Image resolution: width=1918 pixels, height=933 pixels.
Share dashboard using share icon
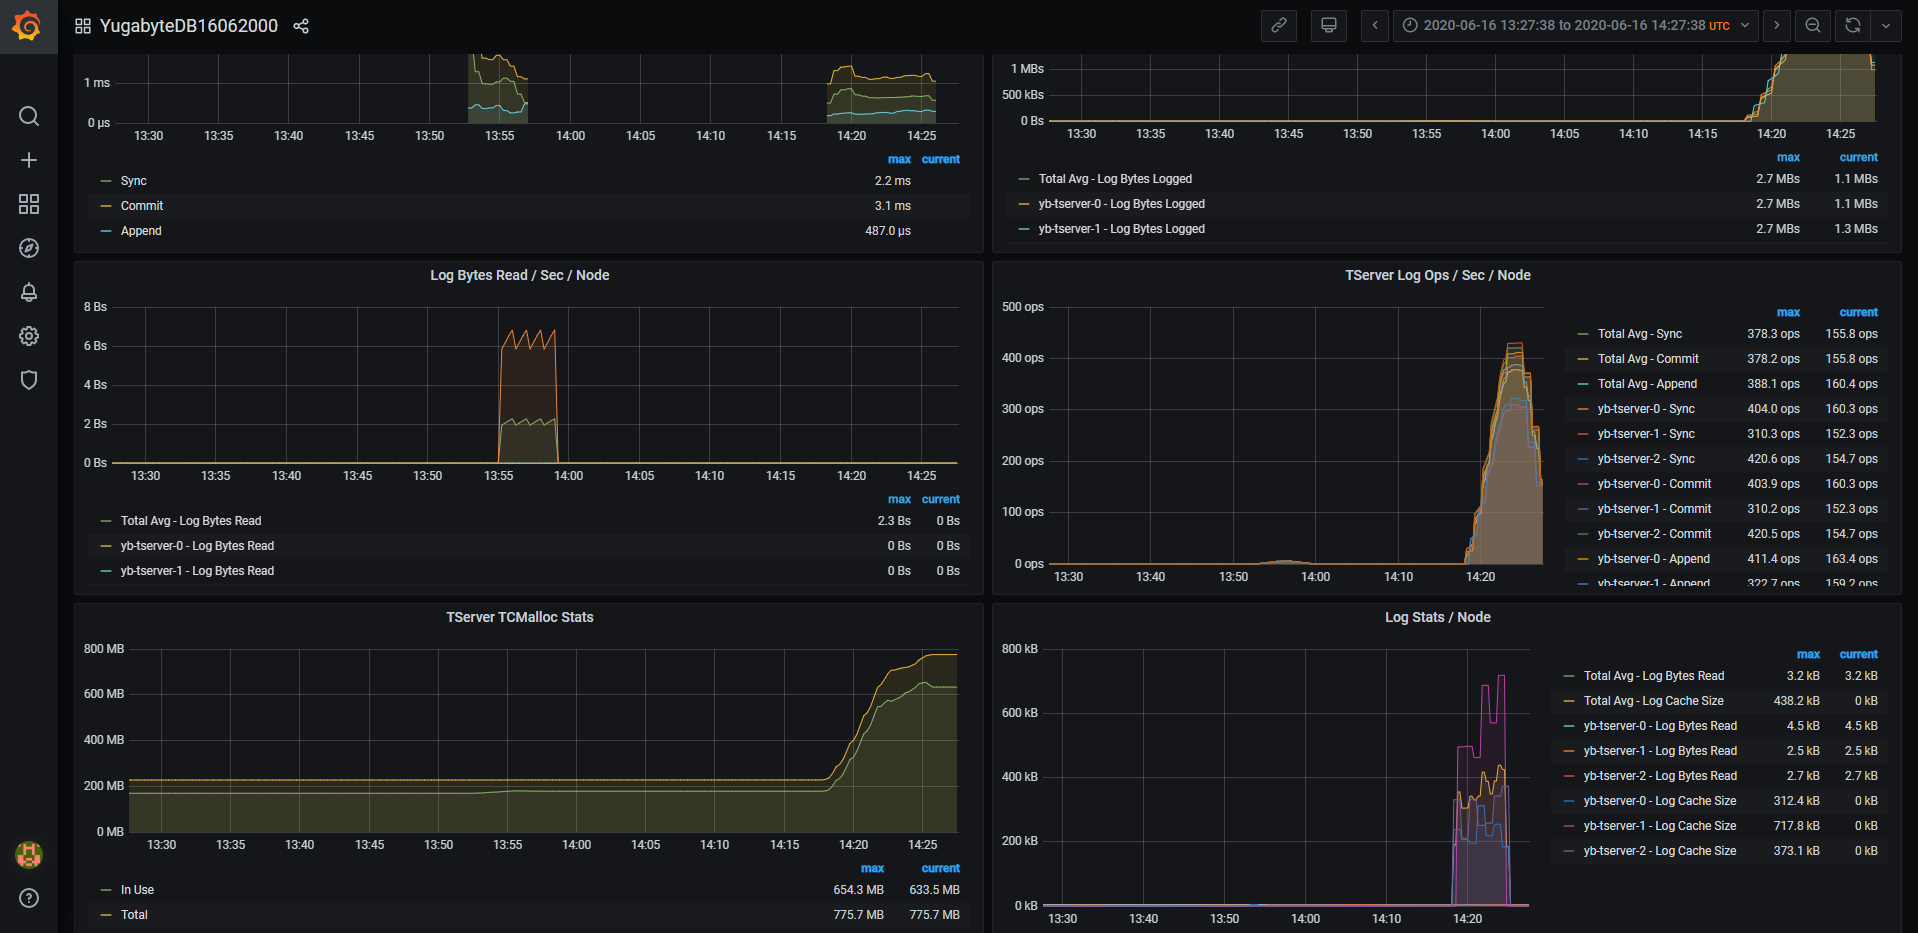point(301,26)
